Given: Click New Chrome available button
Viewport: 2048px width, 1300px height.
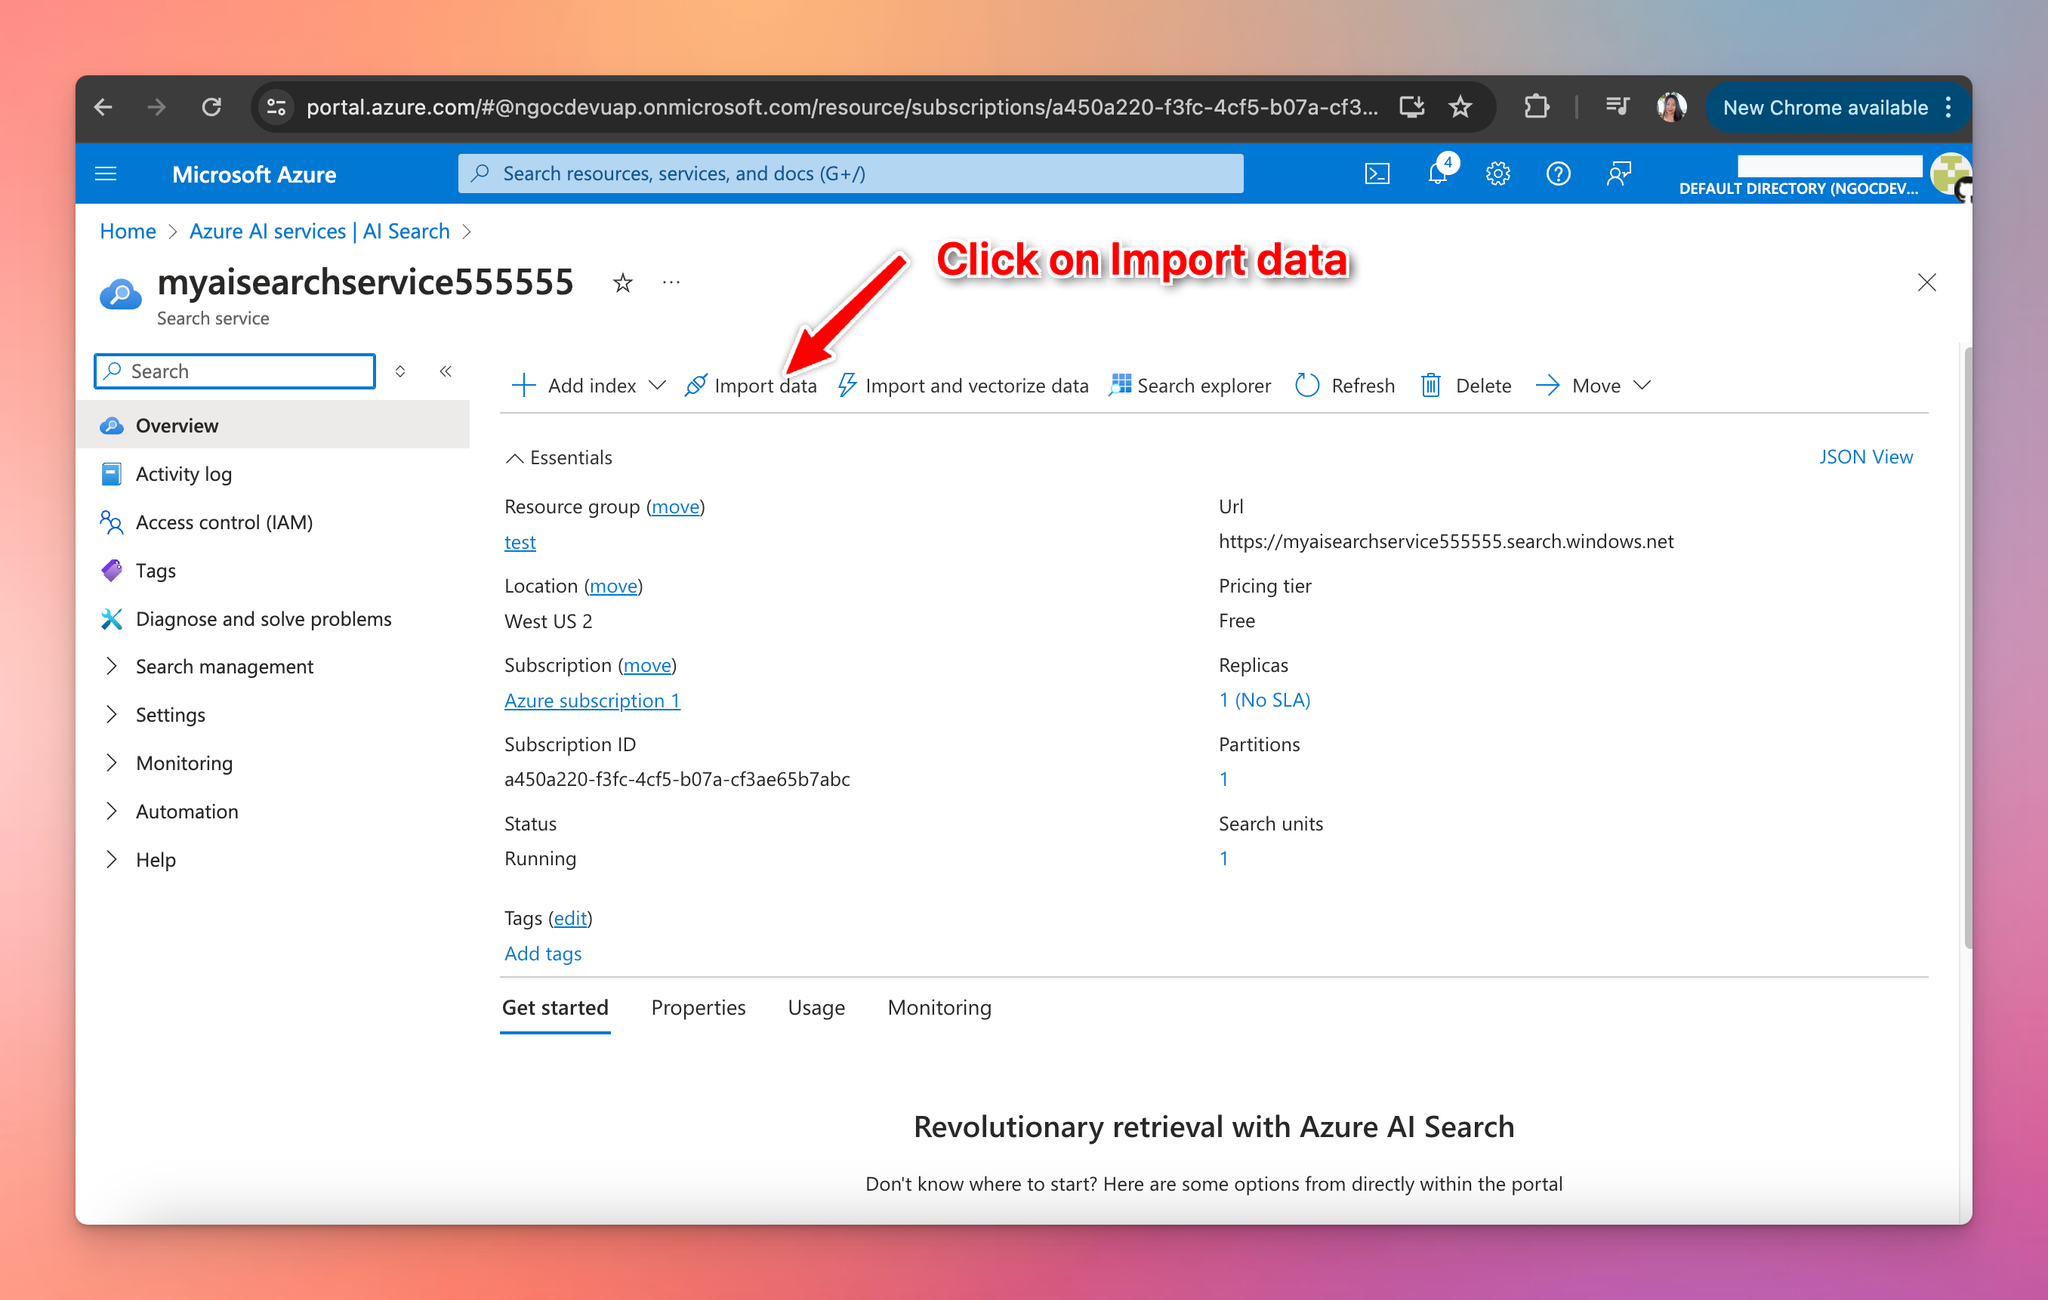Looking at the screenshot, I should [x=1837, y=107].
